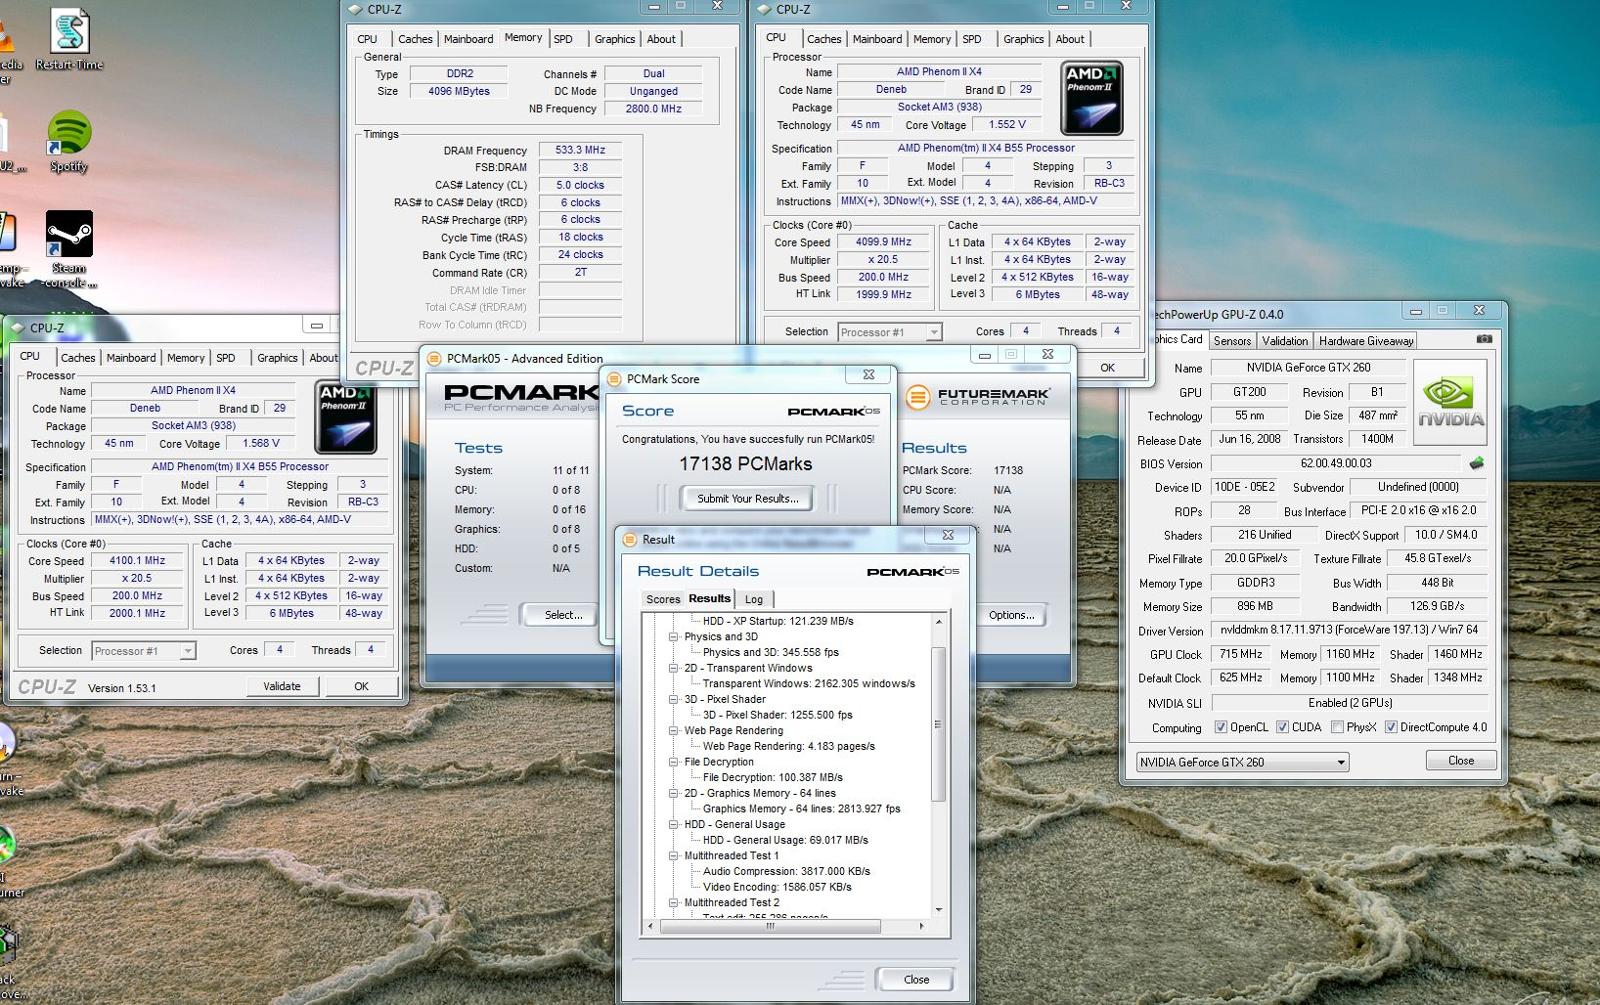Click Submit Your Results button

[747, 498]
